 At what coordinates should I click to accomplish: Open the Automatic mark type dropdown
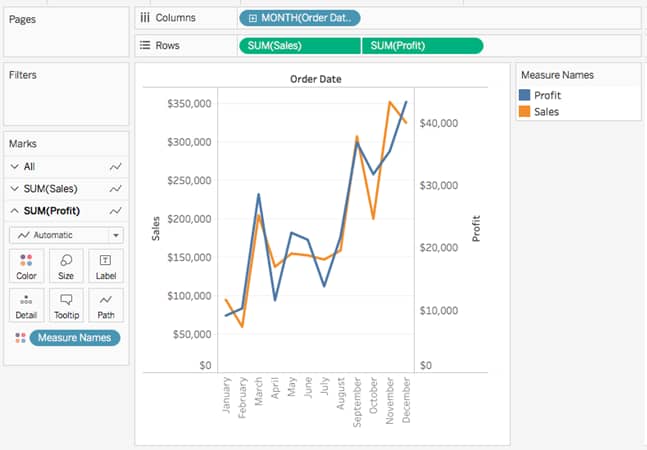[116, 235]
